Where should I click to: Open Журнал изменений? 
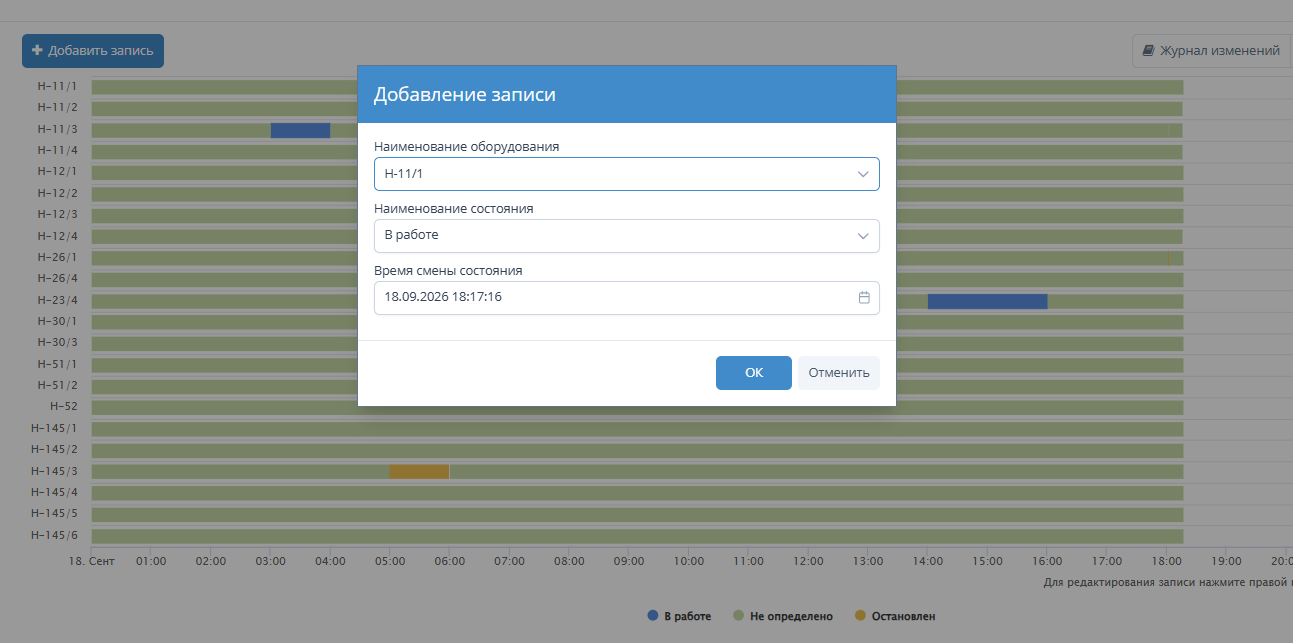click(x=1211, y=51)
